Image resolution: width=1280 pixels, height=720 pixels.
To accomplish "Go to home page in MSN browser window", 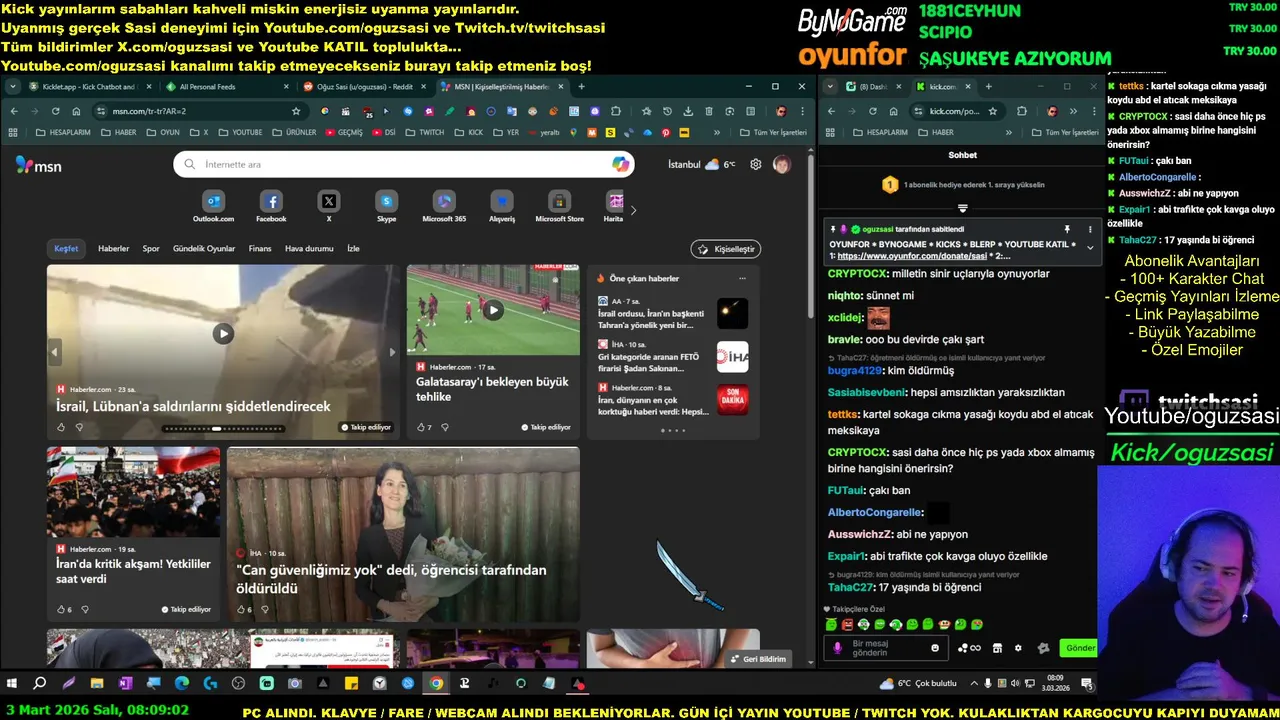I will click(76, 111).
